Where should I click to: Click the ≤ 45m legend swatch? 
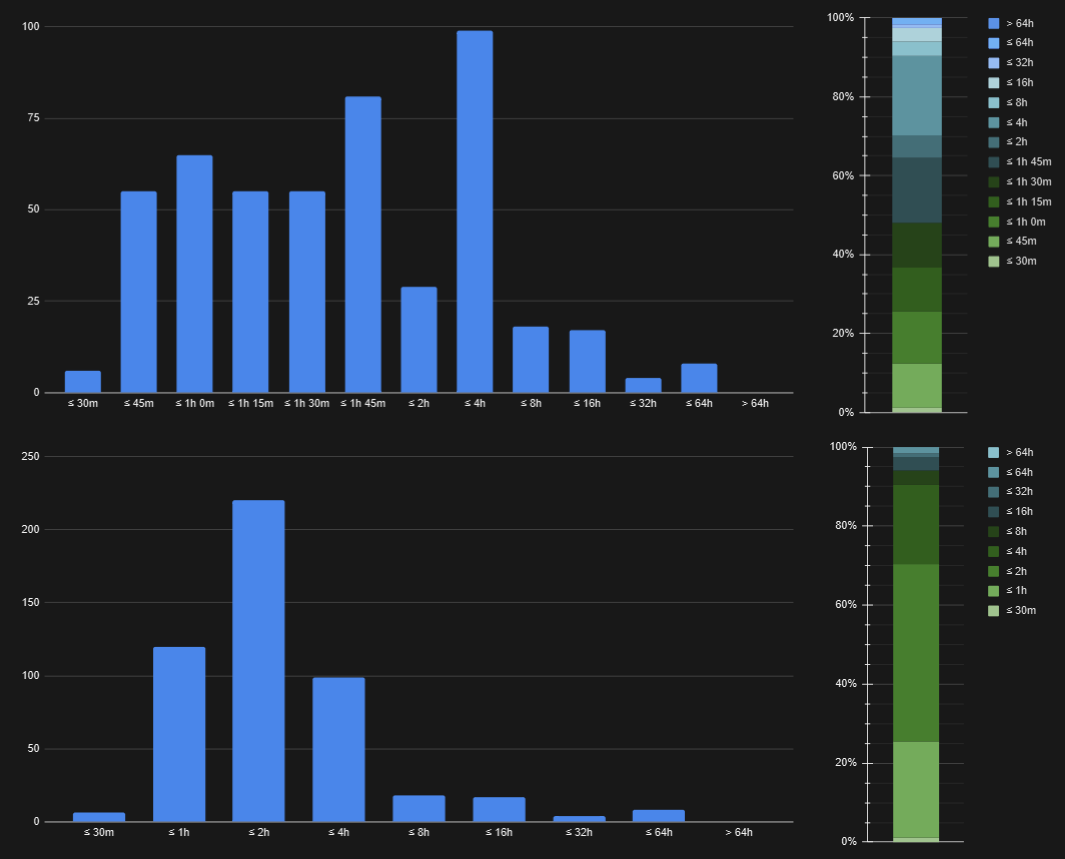[994, 242]
